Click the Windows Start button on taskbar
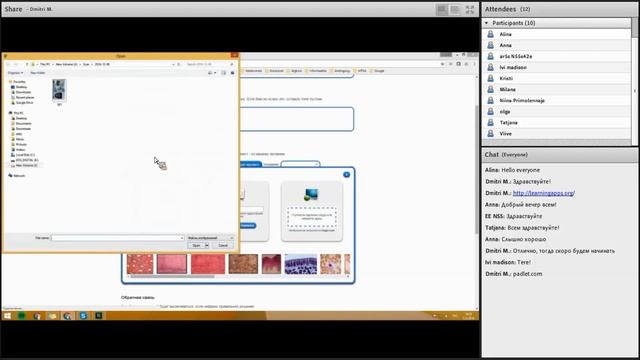Image resolution: width=640 pixels, height=360 pixels. [7, 316]
